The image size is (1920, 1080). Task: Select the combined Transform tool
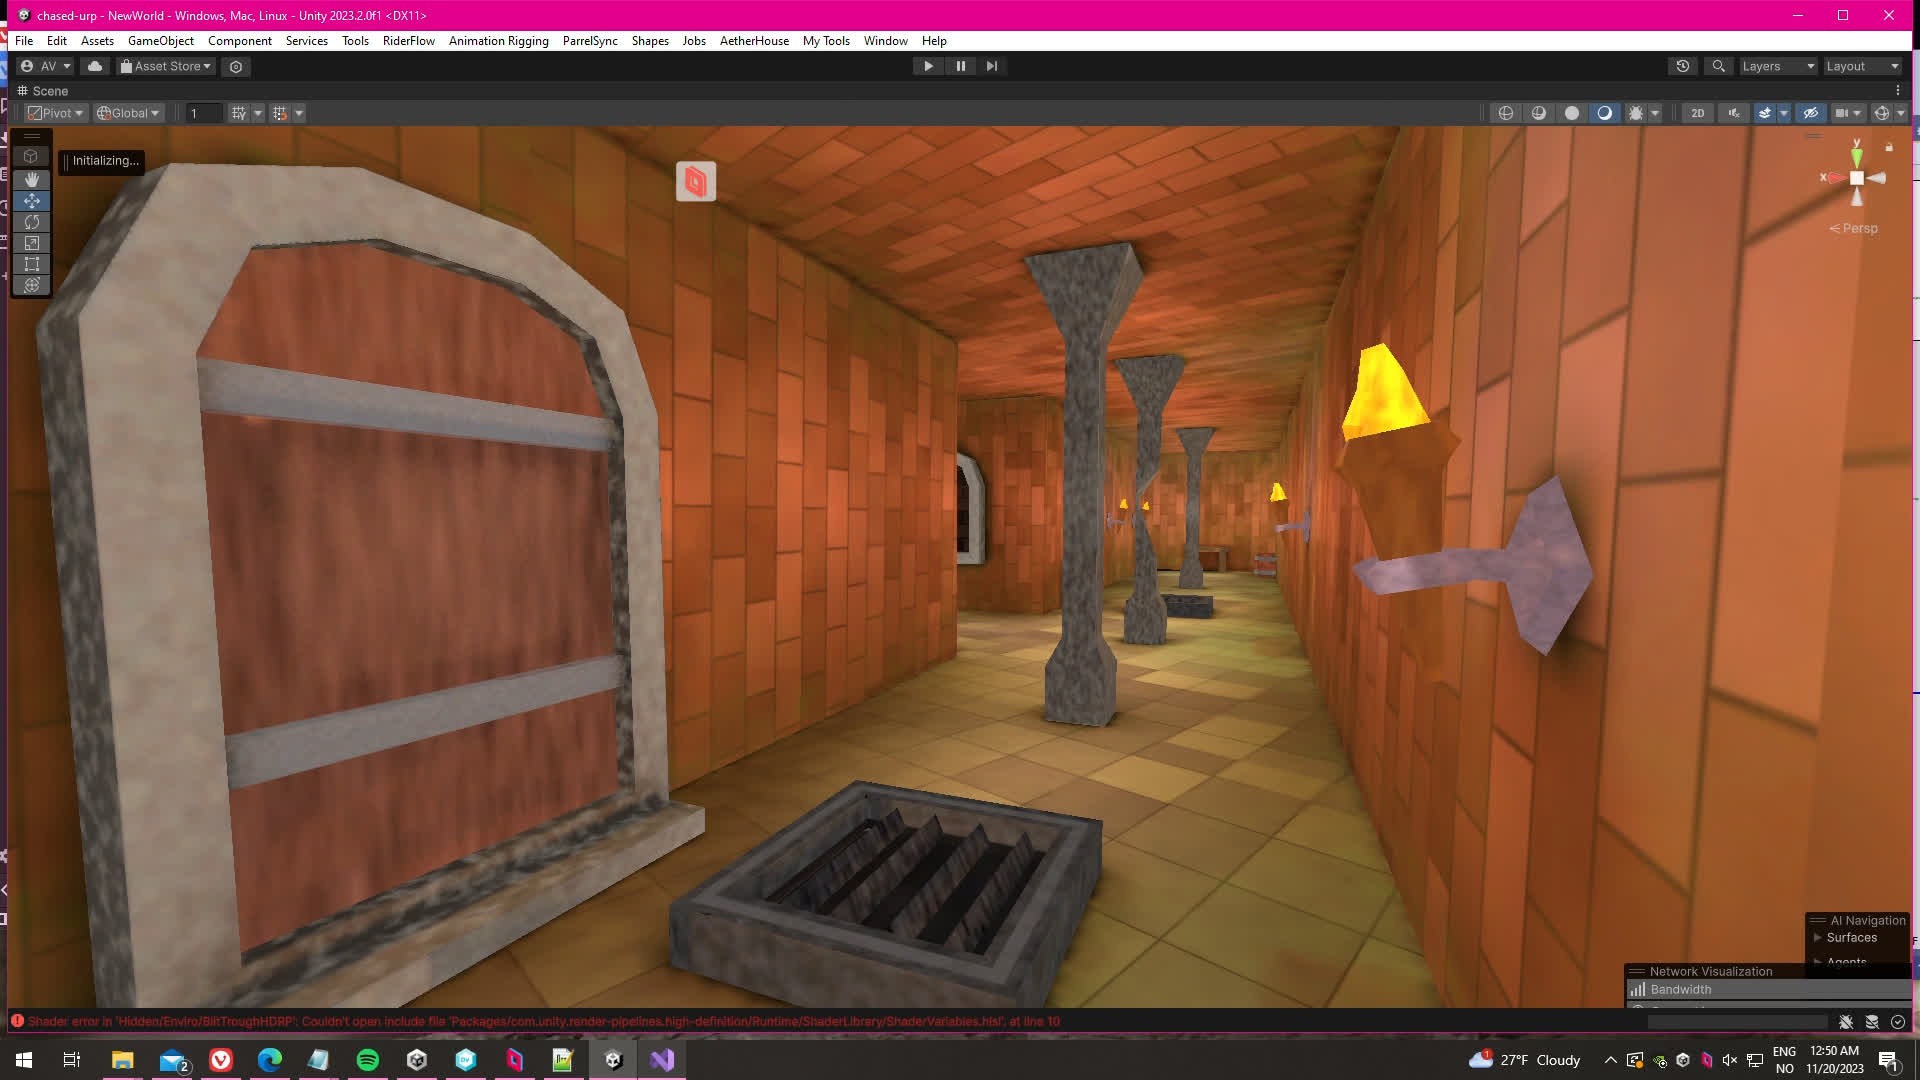pyautogui.click(x=31, y=285)
